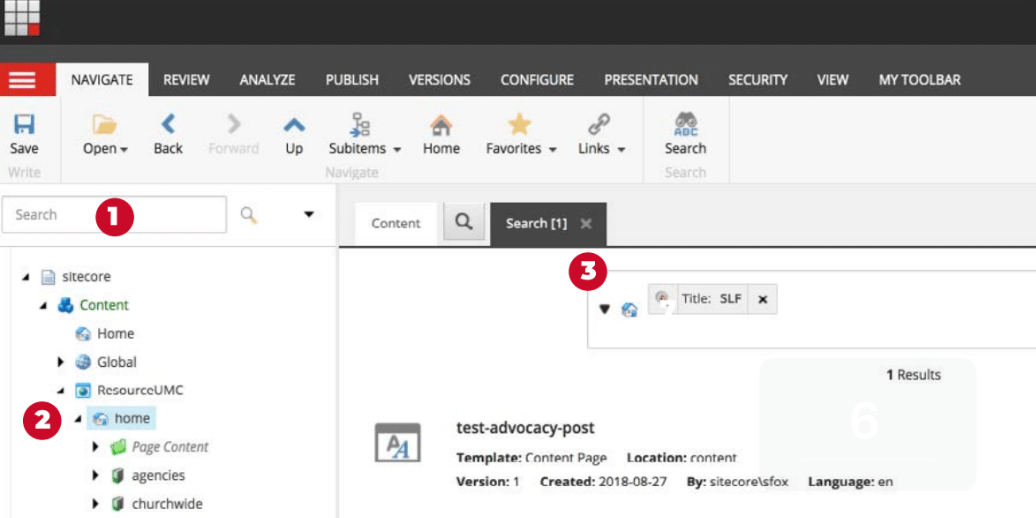Navigate Up one level
This screenshot has height=518, width=1036.
[x=294, y=124]
